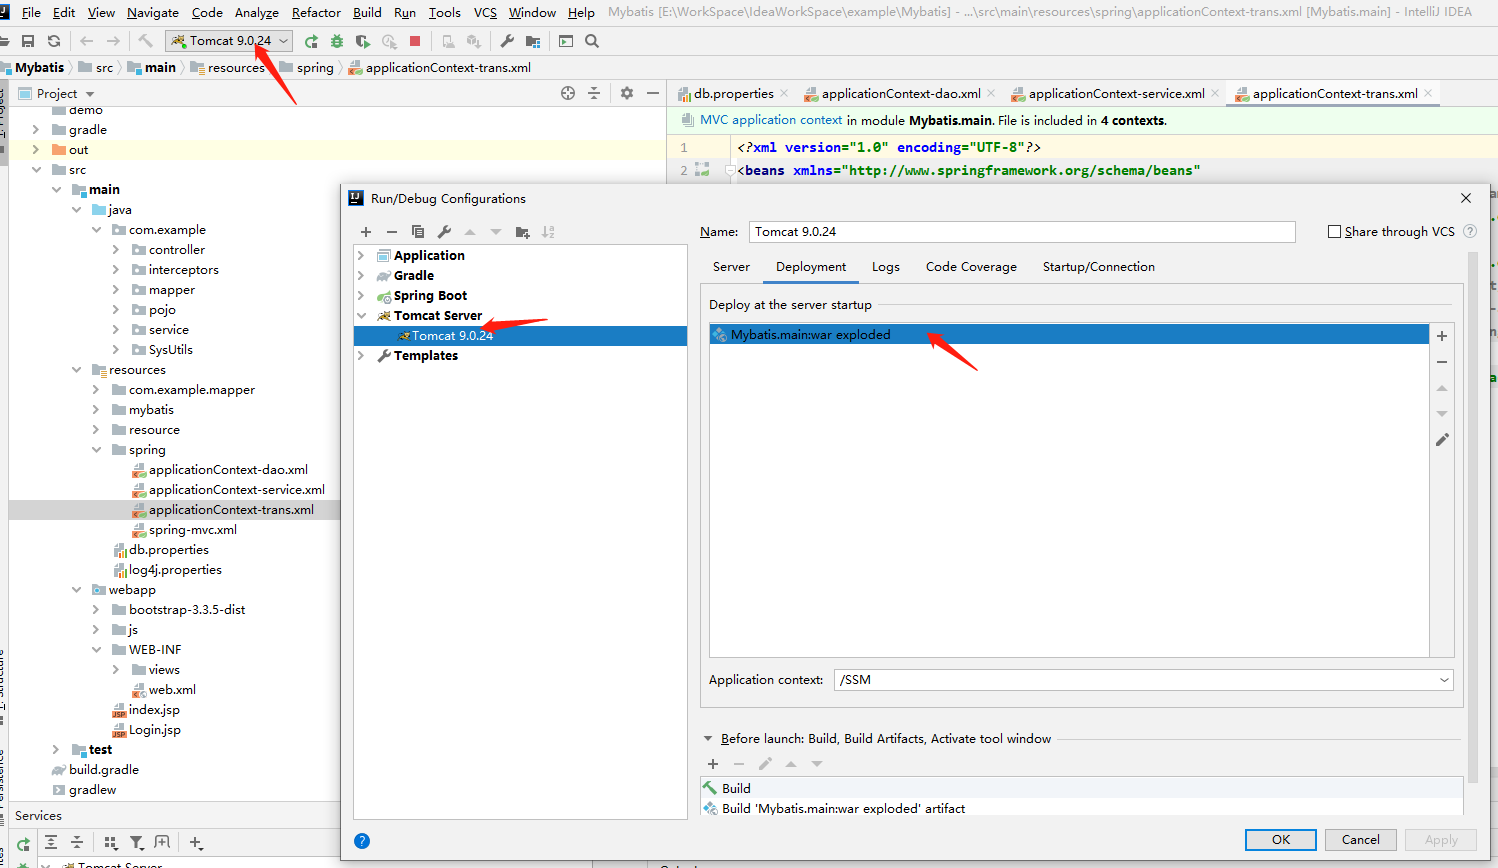Click the Save All toolbar icon

click(x=28, y=41)
